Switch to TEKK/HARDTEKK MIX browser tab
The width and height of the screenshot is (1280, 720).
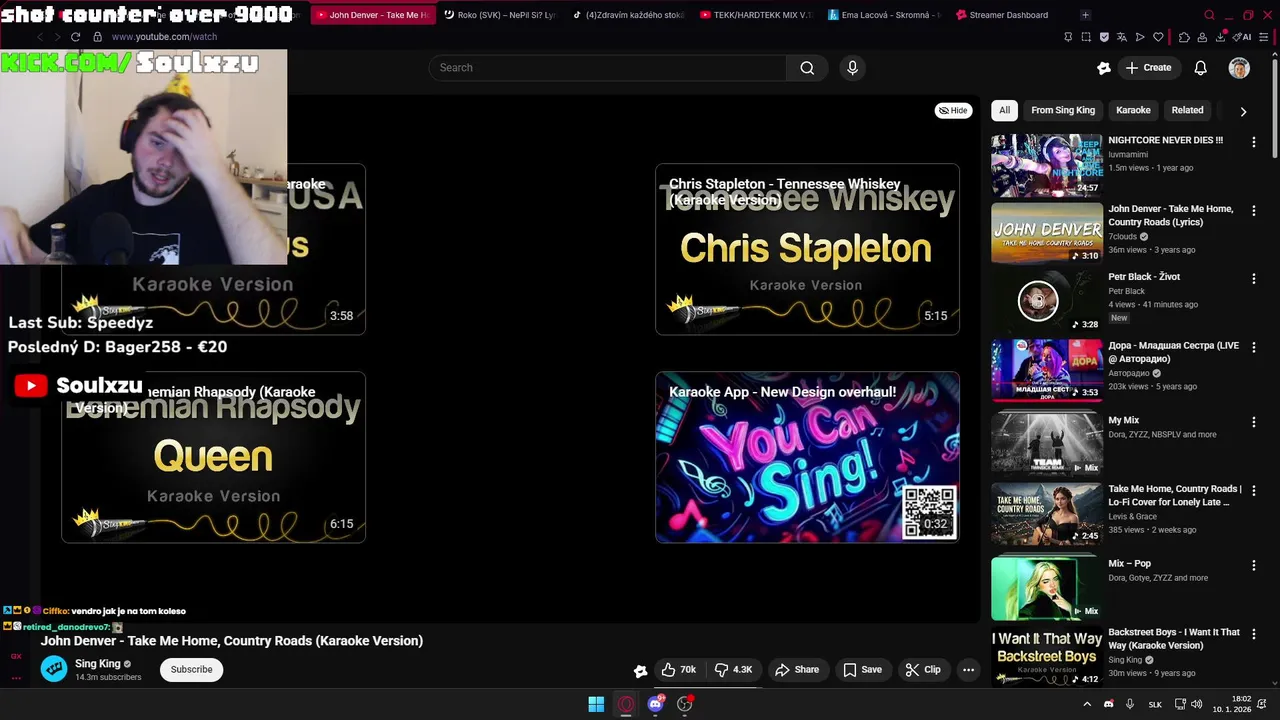click(757, 15)
